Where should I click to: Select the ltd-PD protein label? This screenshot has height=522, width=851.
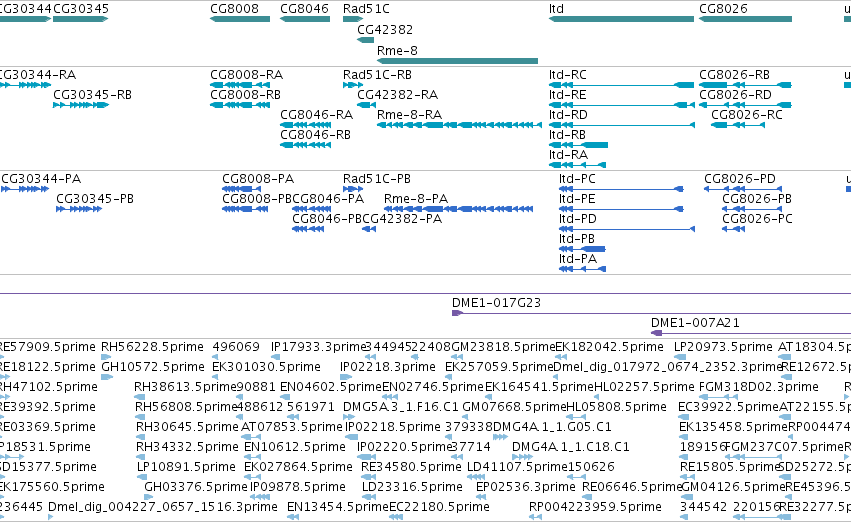[x=578, y=219]
